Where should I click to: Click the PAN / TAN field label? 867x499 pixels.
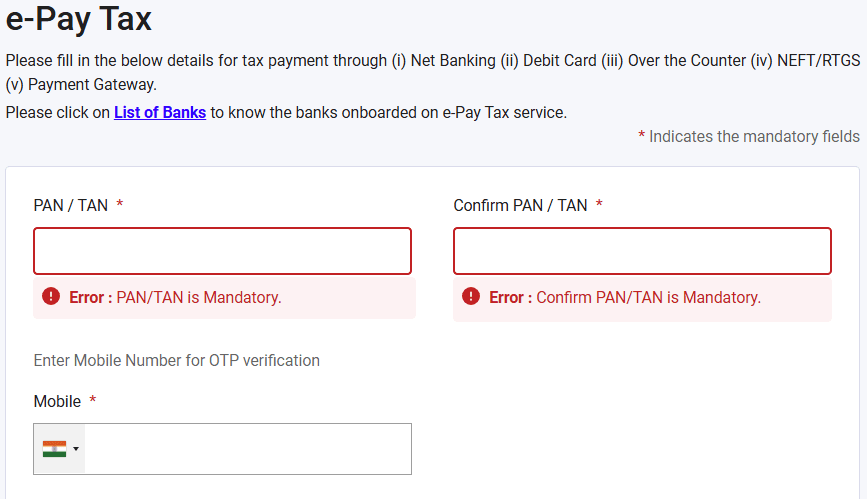coord(70,205)
